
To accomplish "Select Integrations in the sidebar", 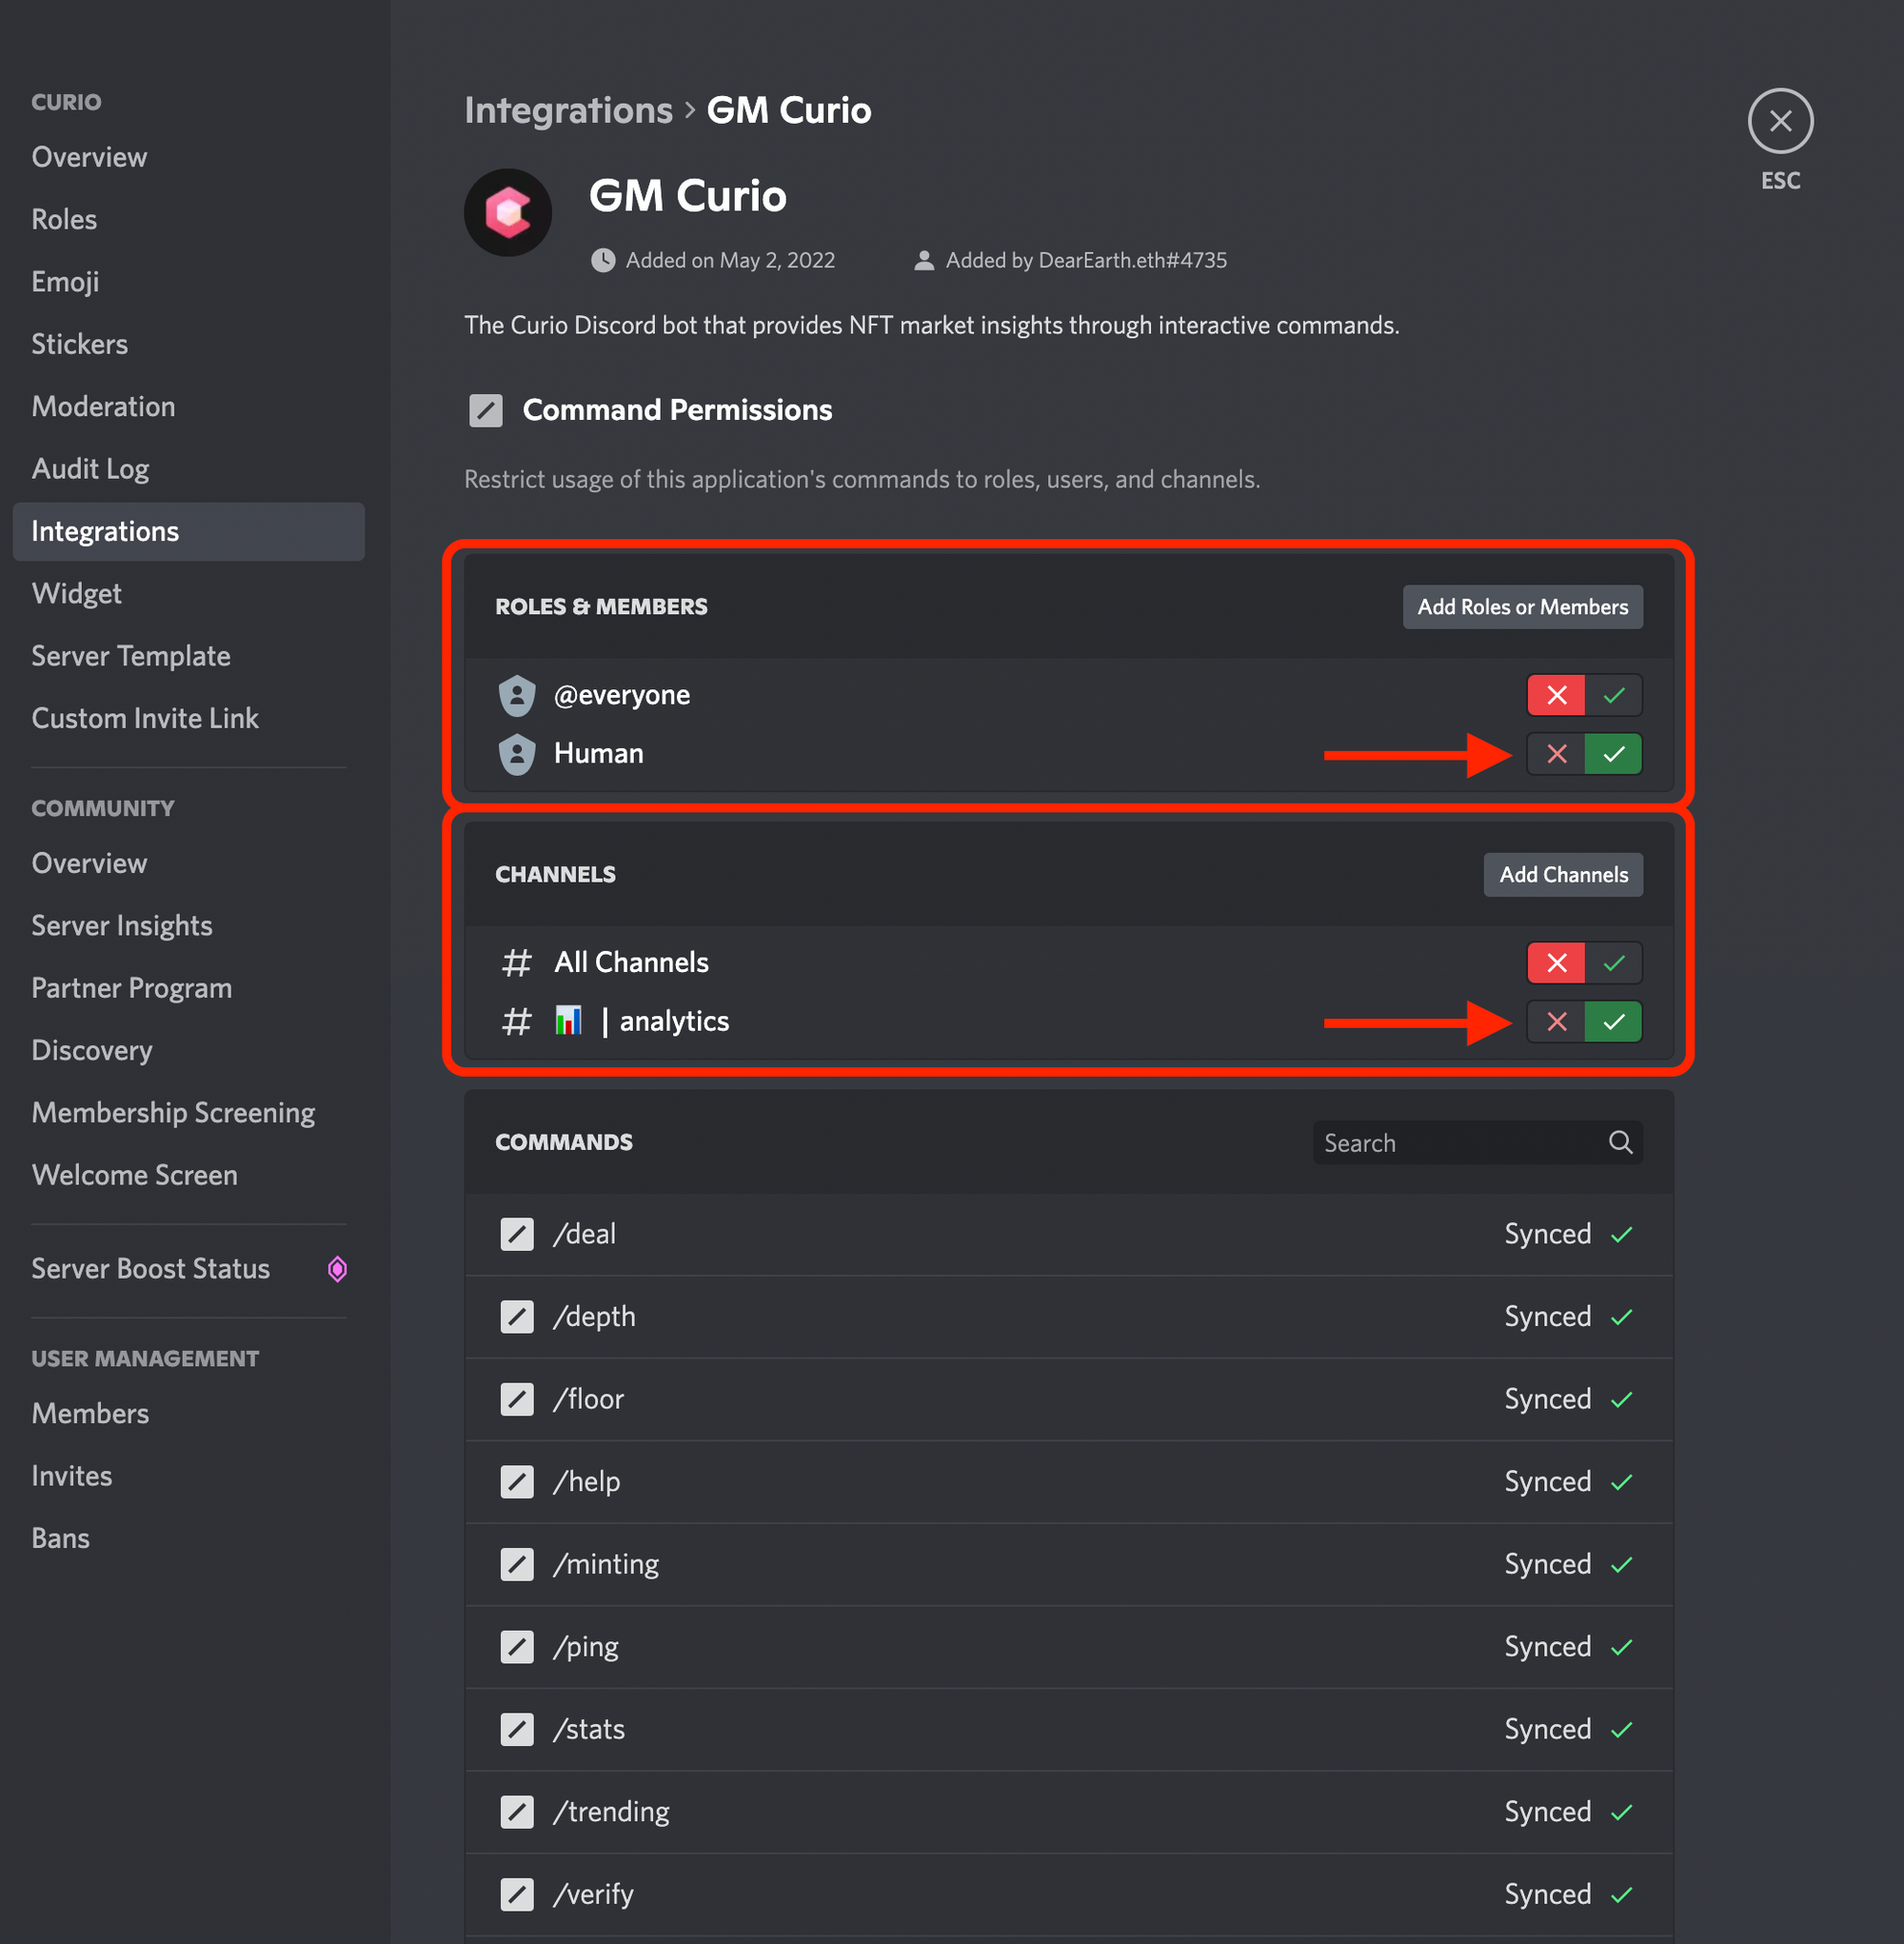I will (189, 531).
